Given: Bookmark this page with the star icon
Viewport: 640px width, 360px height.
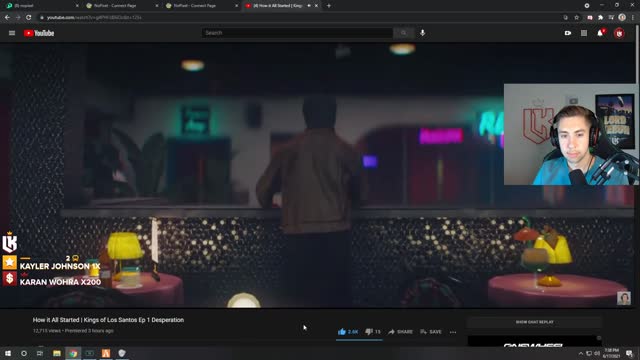Looking at the screenshot, I should pos(576,18).
